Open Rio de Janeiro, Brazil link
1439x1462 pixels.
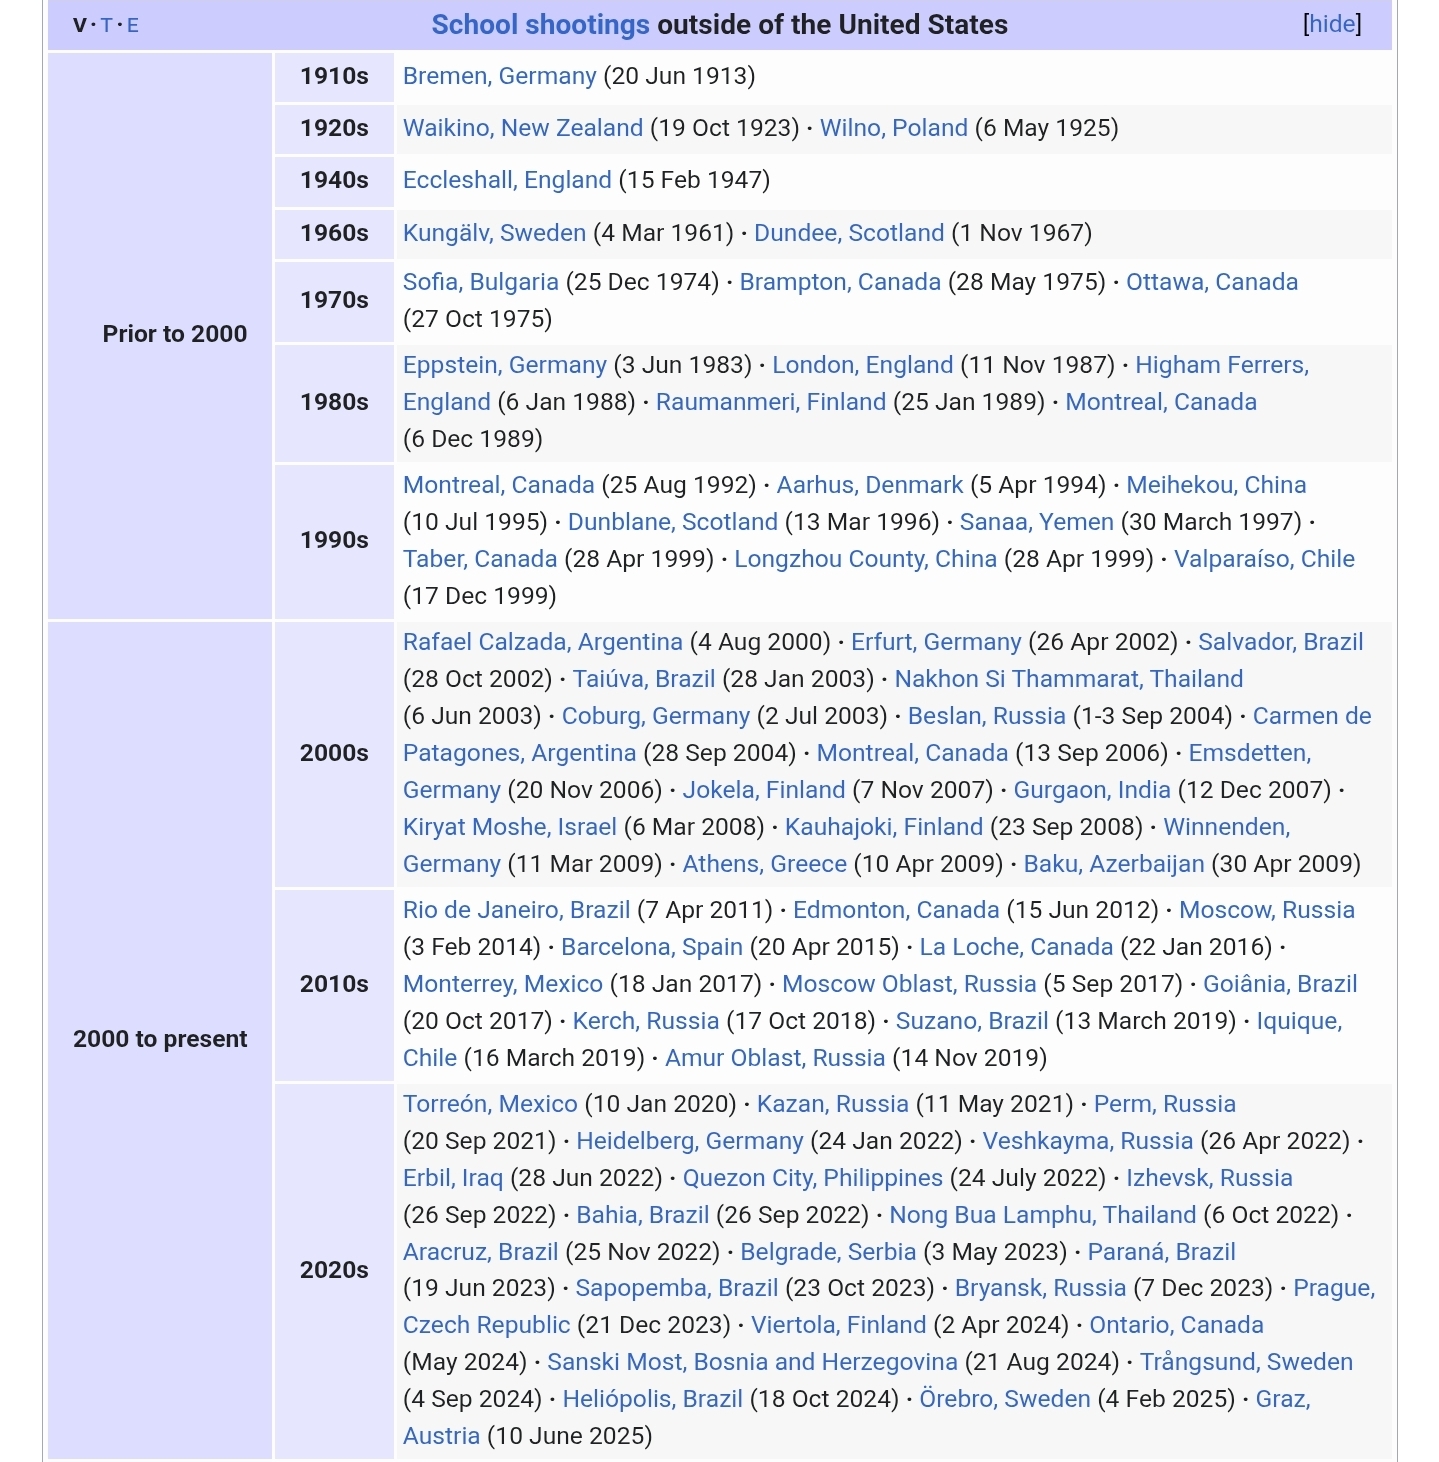coord(516,910)
